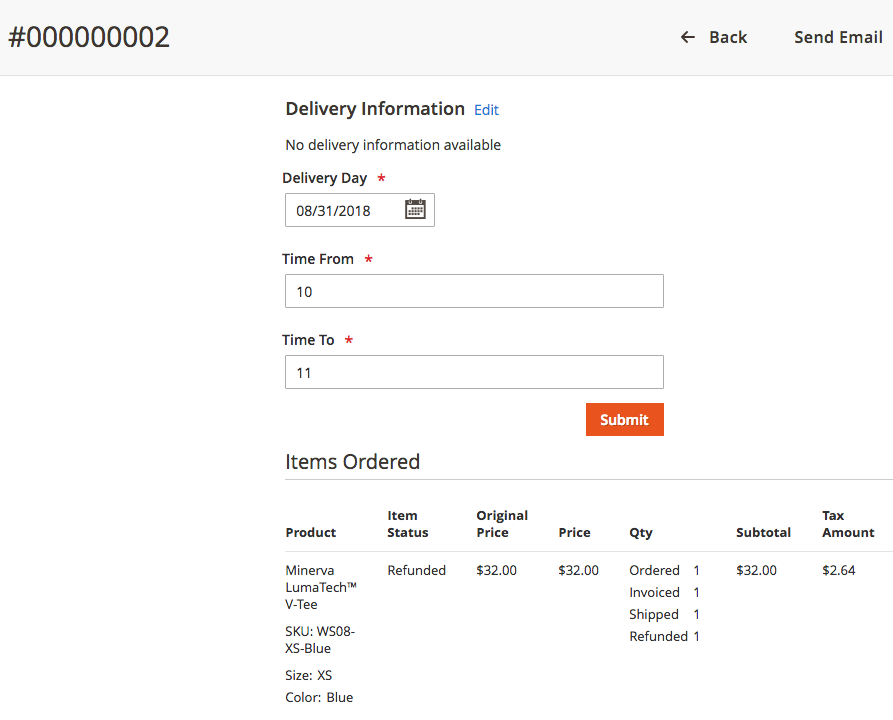Click into the Time To field
Image resolution: width=893 pixels, height=720 pixels.
(x=474, y=372)
